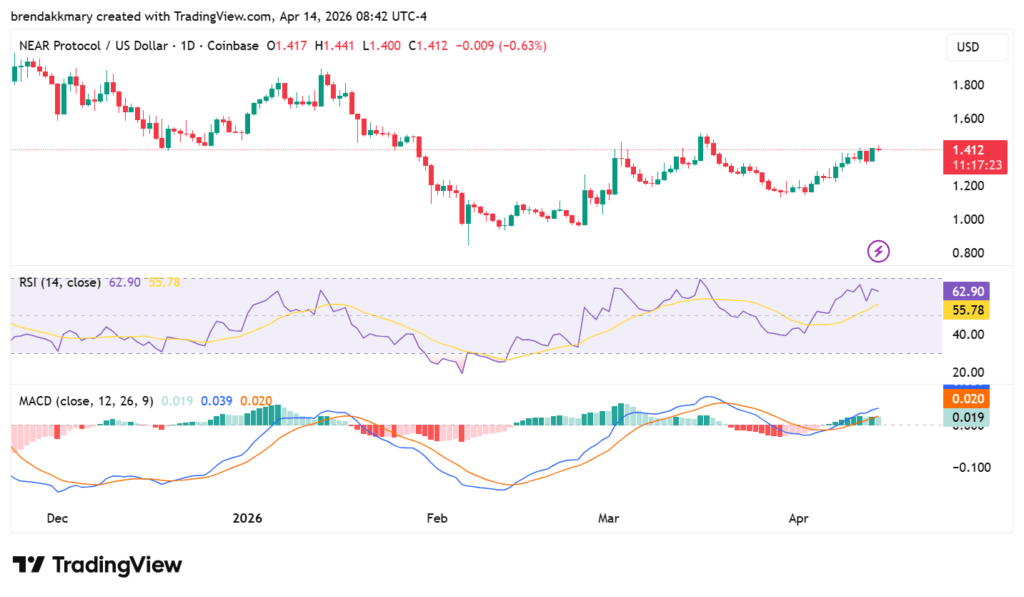
Task: Open instant trading via the lightning bolt icon
Action: point(878,250)
